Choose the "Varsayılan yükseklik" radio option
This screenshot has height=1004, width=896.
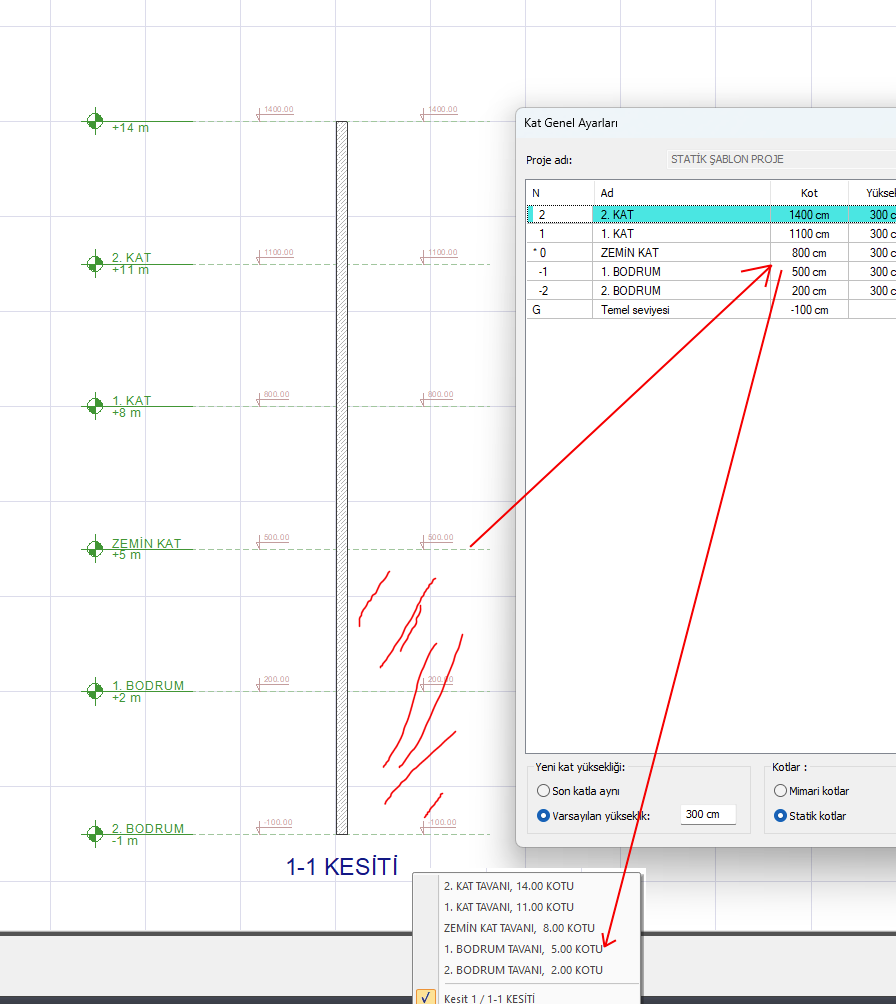click(x=543, y=816)
